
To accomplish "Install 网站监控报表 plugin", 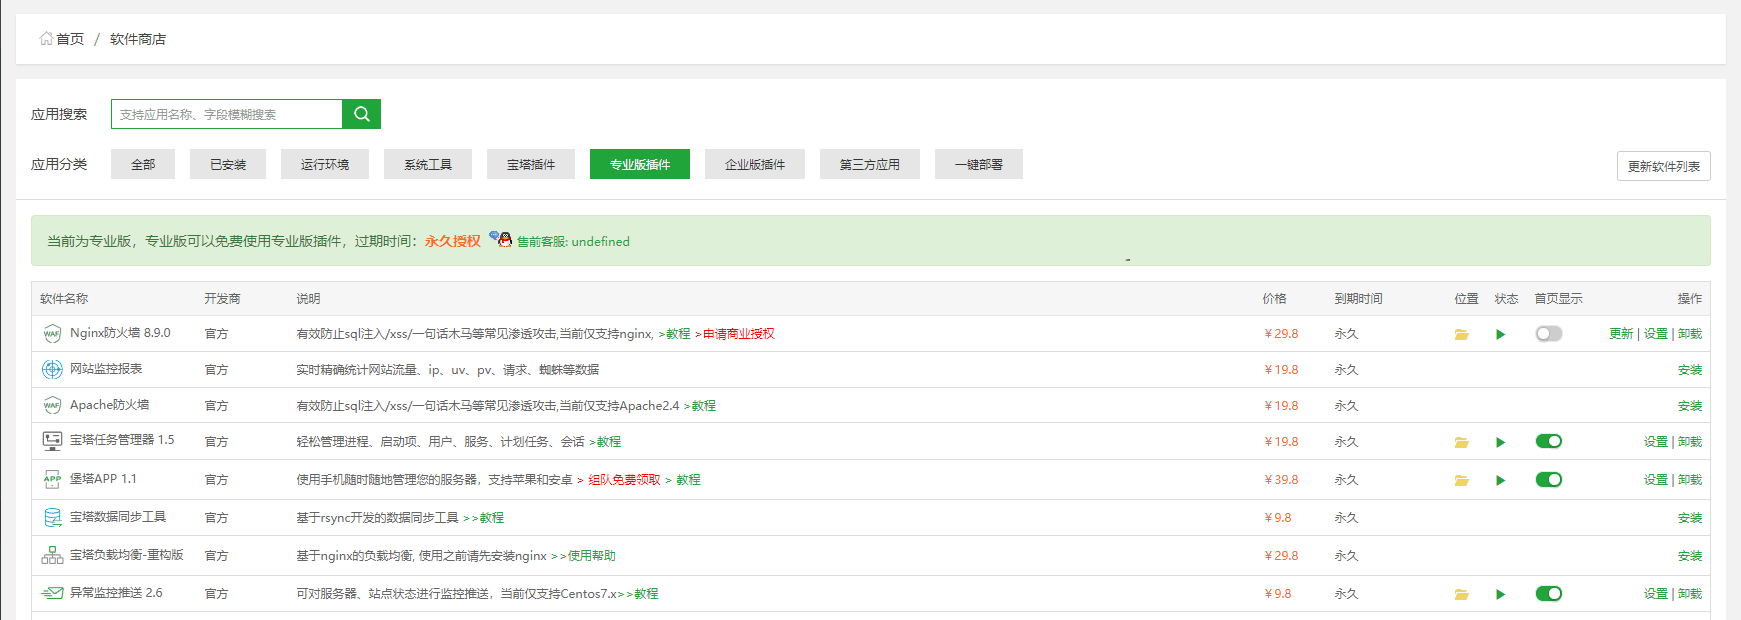I will click(1690, 370).
